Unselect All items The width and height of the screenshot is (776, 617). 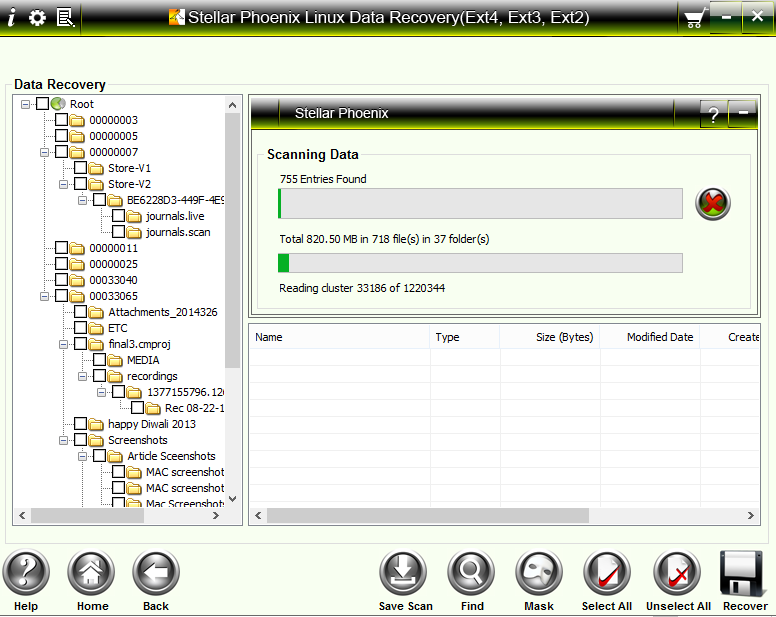[x=677, y=572]
